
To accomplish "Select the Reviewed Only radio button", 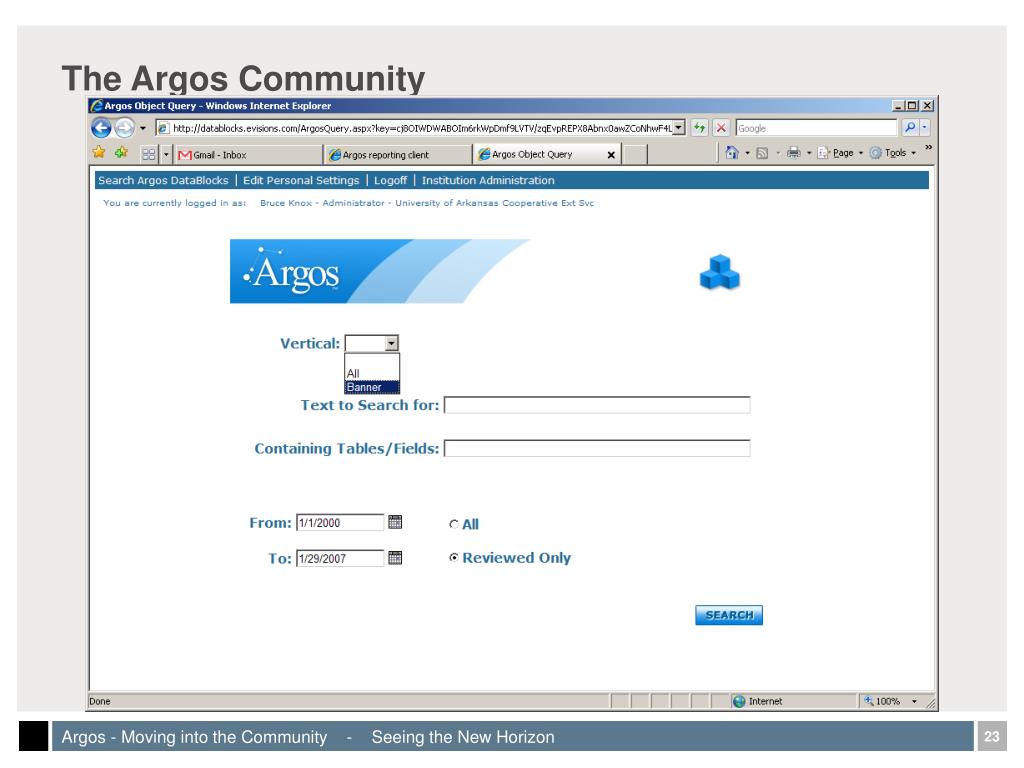I will coord(454,557).
